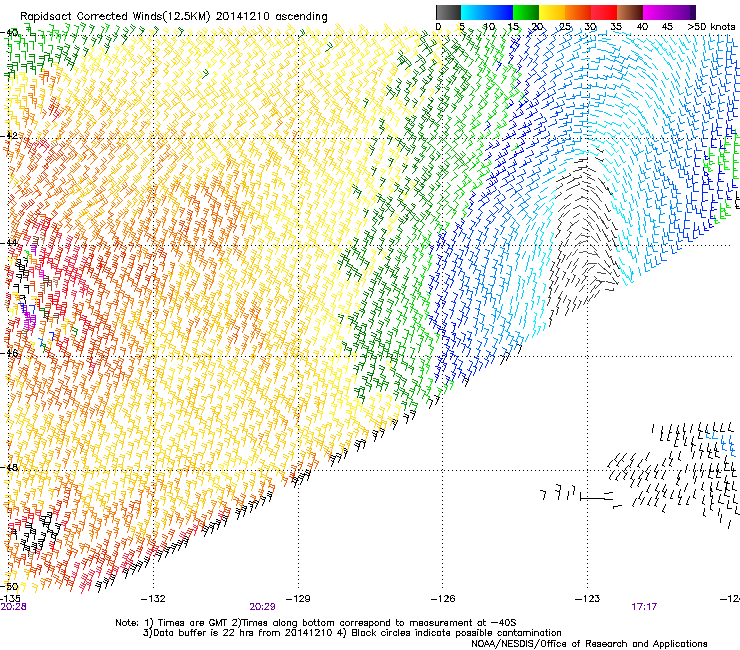Click the -46 latitude axis label
Screen dimensions: 740x650
coord(9,353)
